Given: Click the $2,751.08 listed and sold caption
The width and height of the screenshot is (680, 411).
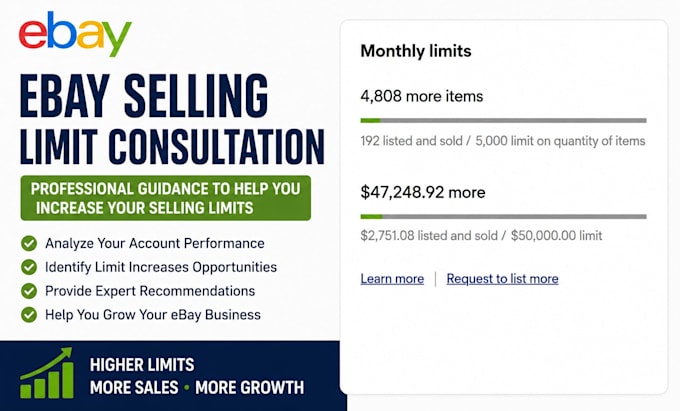Looking at the screenshot, I should [429, 235].
